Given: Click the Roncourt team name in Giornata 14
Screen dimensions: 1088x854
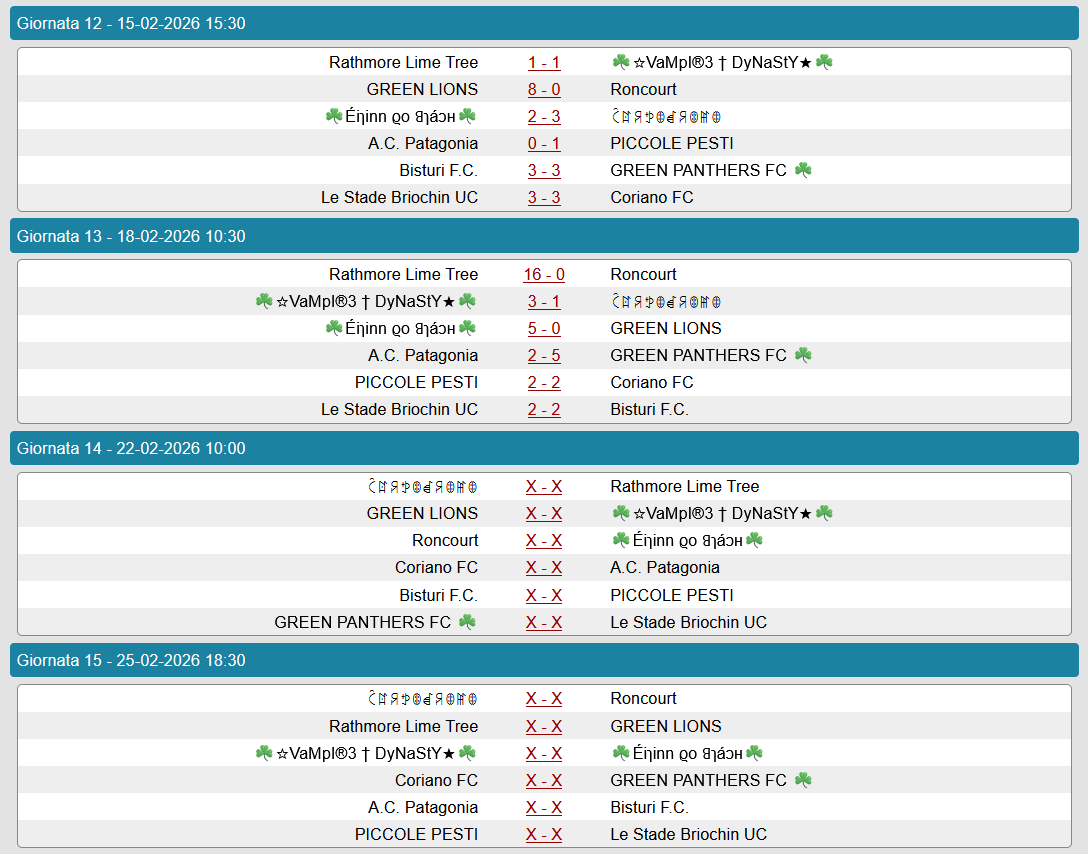Looking at the screenshot, I should point(445,540).
